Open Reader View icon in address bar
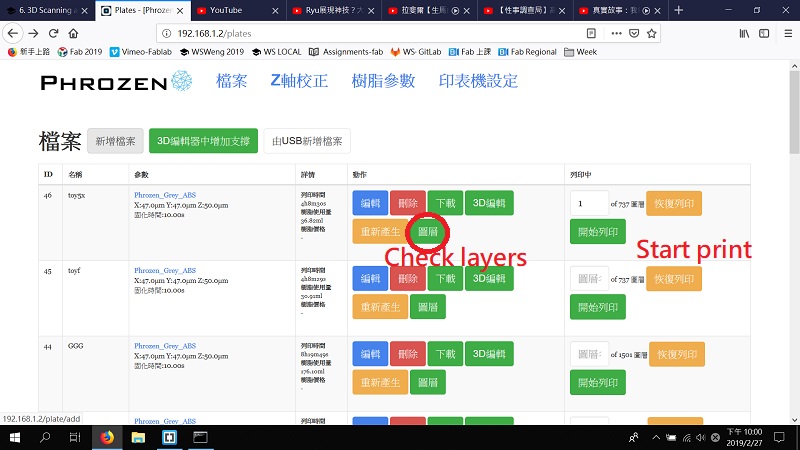 [591, 33]
